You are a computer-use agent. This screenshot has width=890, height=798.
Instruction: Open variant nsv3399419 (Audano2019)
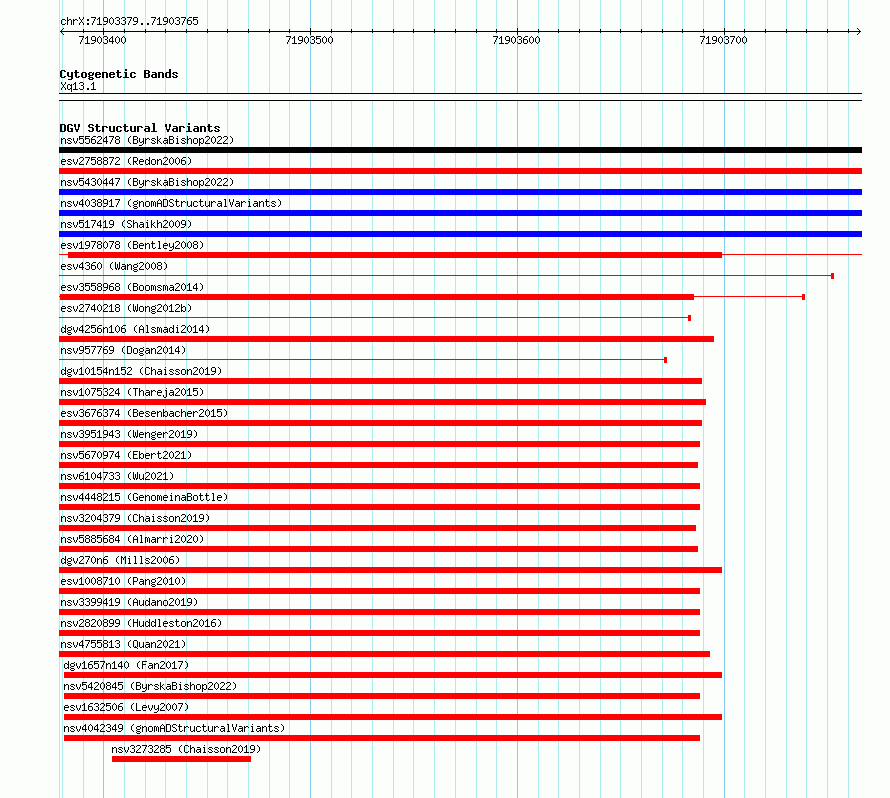(x=129, y=602)
